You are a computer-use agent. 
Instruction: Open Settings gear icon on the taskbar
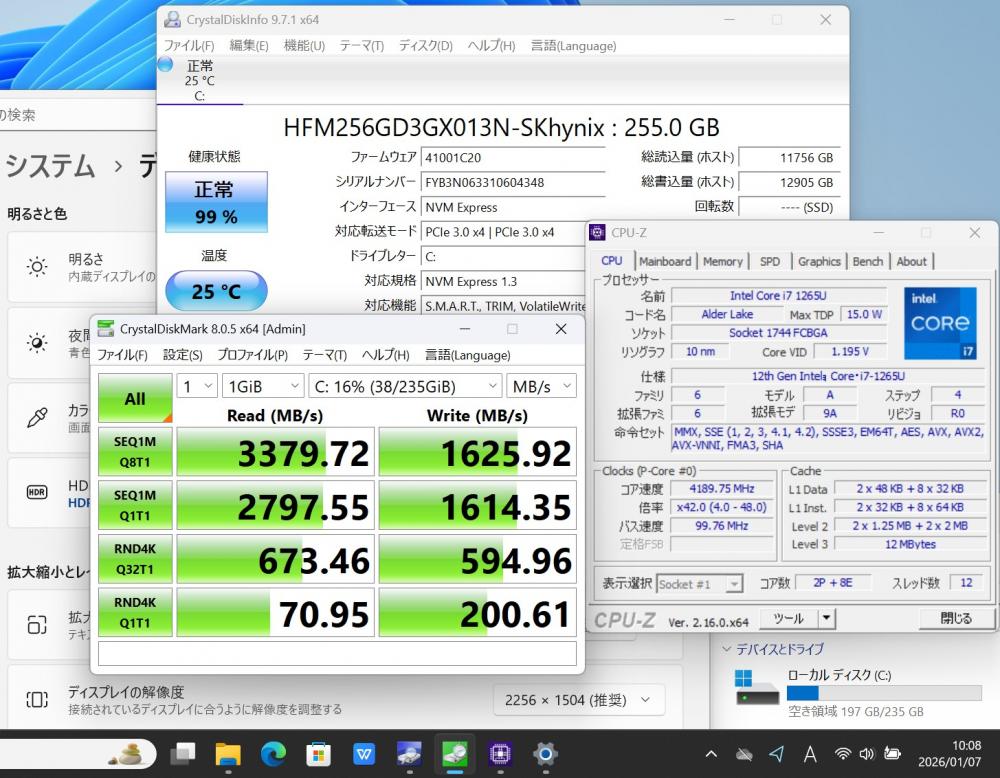545,753
